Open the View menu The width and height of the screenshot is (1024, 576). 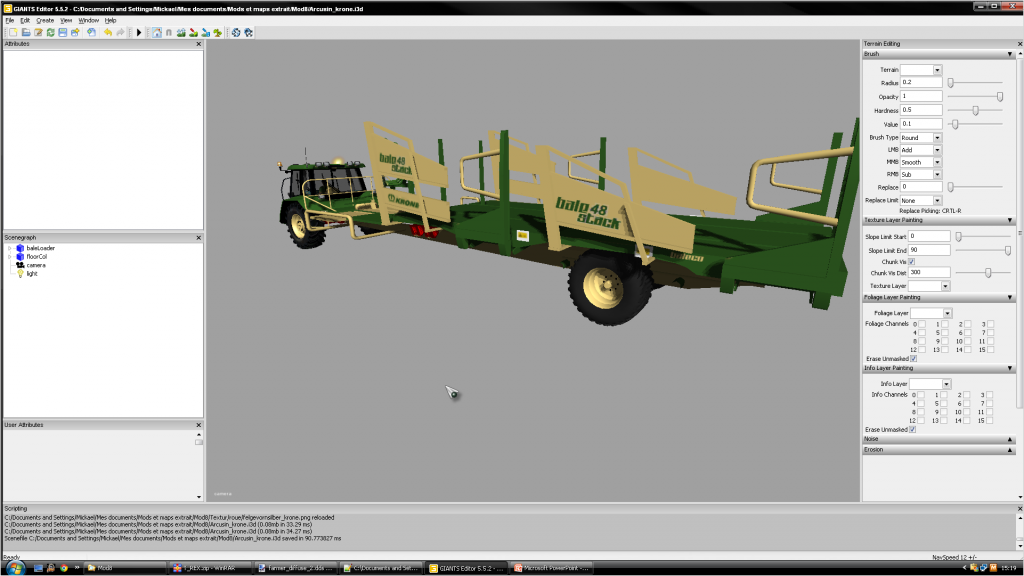pyautogui.click(x=66, y=20)
